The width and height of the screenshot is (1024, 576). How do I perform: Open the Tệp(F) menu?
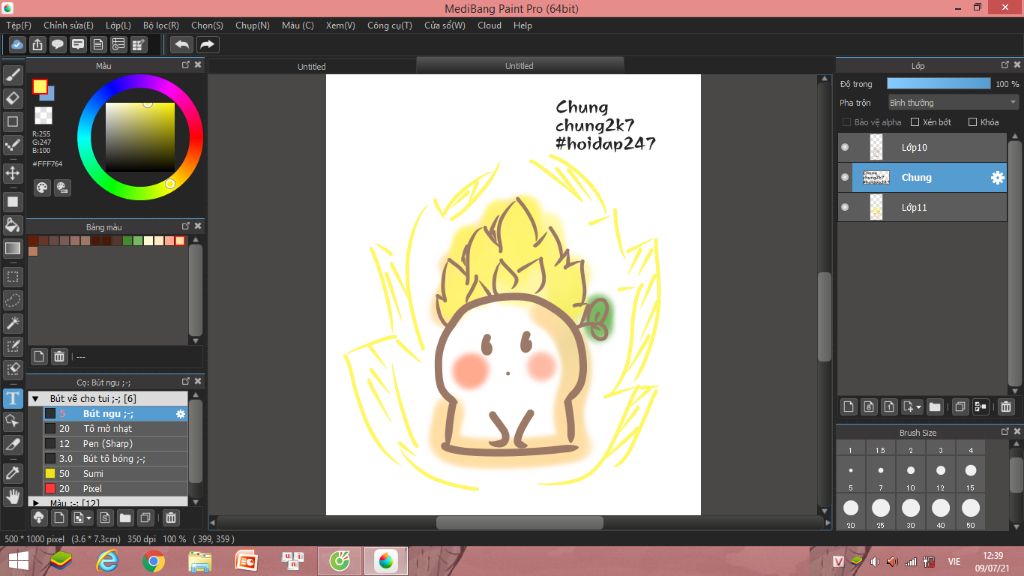(x=19, y=25)
